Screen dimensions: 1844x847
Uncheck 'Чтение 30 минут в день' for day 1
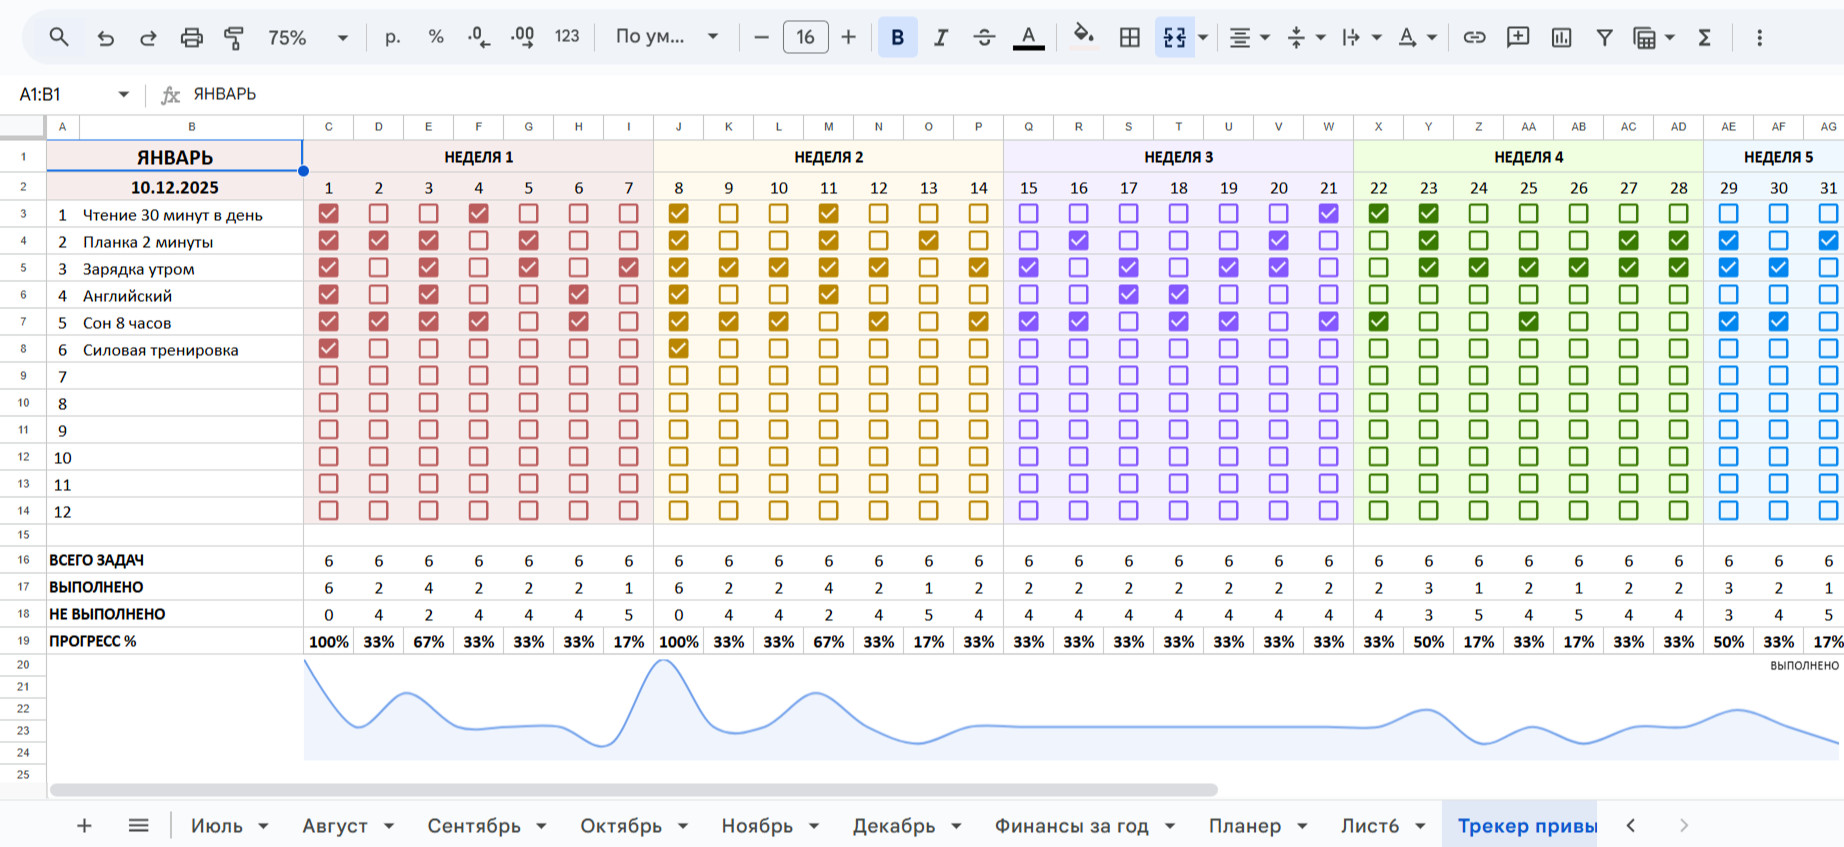coord(328,214)
